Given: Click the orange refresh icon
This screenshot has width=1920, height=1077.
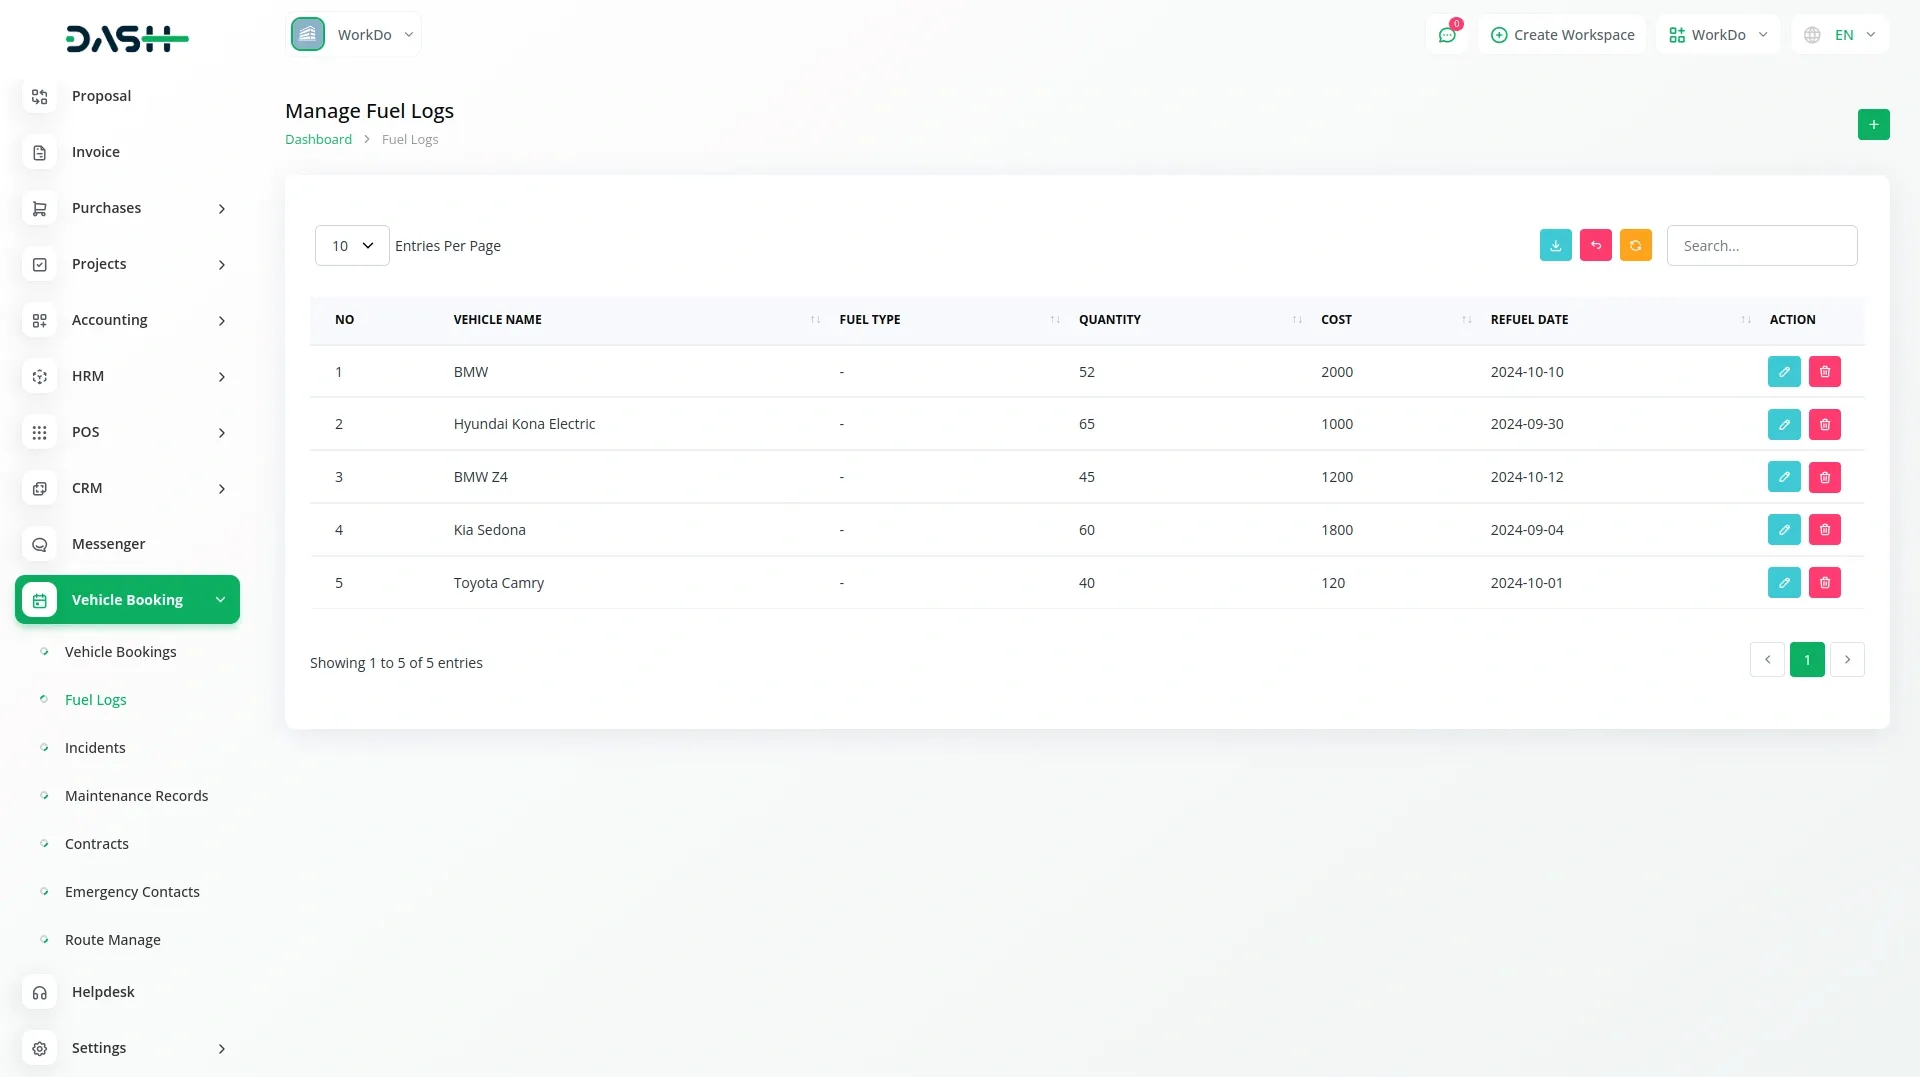Looking at the screenshot, I should (x=1635, y=245).
